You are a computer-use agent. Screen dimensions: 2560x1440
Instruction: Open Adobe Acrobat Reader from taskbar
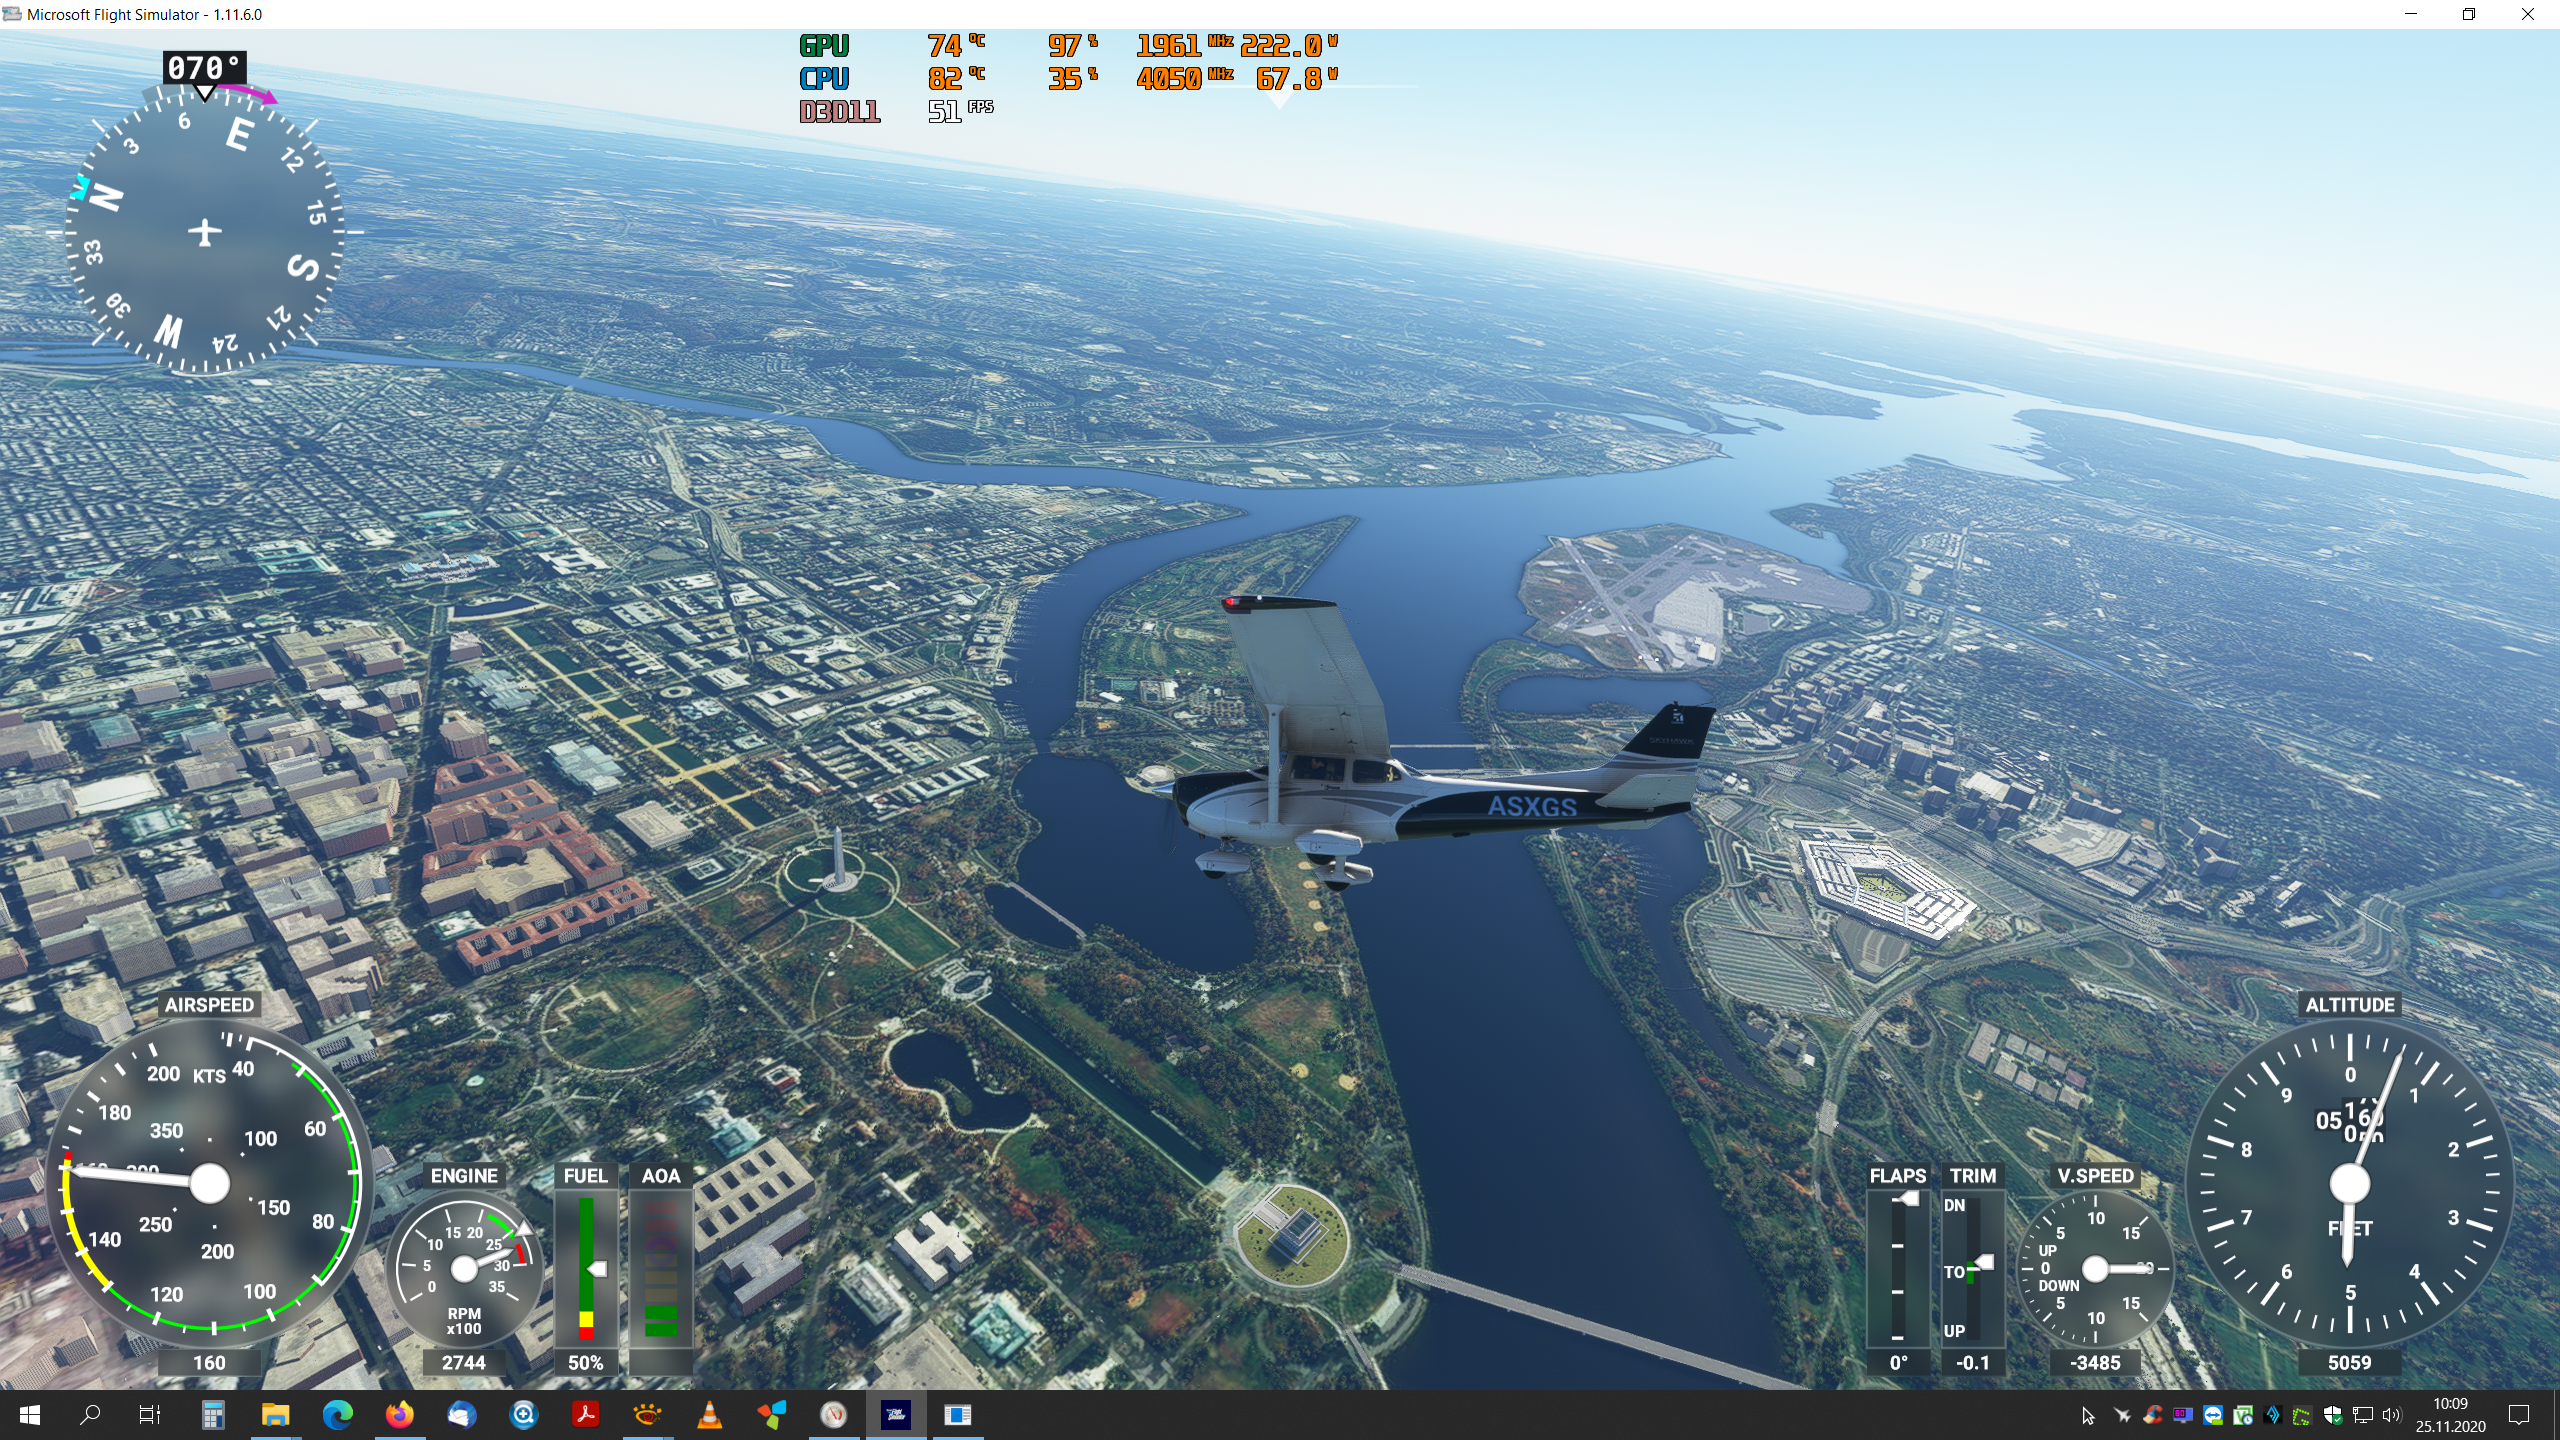click(x=585, y=1415)
